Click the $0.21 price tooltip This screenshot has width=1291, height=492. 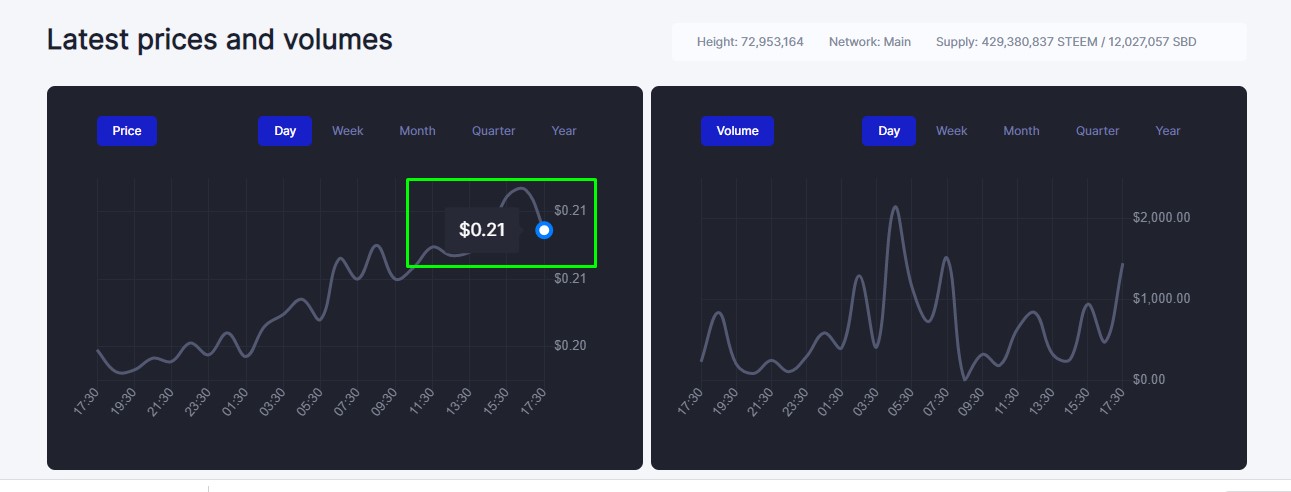[x=482, y=230]
